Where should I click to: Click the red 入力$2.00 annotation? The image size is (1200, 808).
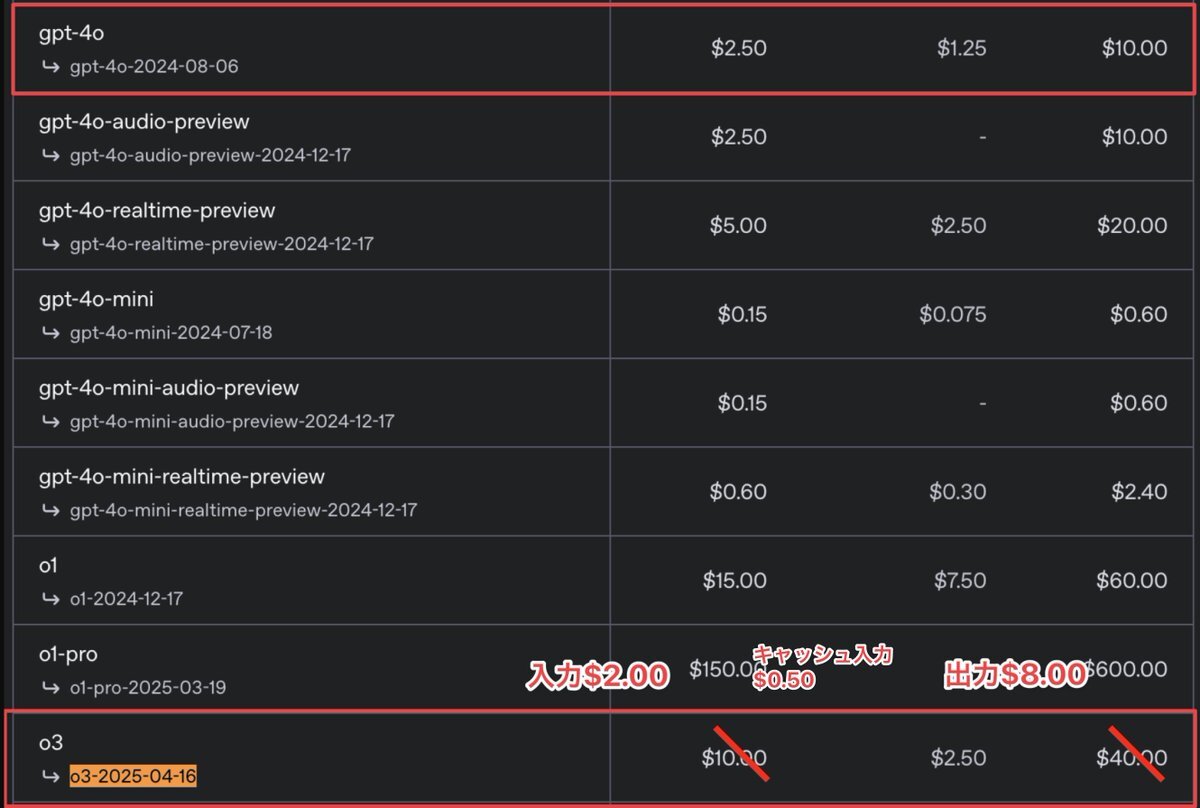point(598,677)
